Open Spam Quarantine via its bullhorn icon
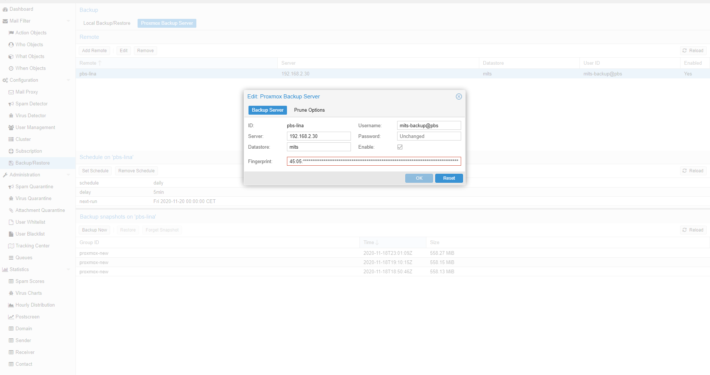Image resolution: width=710 pixels, height=375 pixels. [x=11, y=187]
